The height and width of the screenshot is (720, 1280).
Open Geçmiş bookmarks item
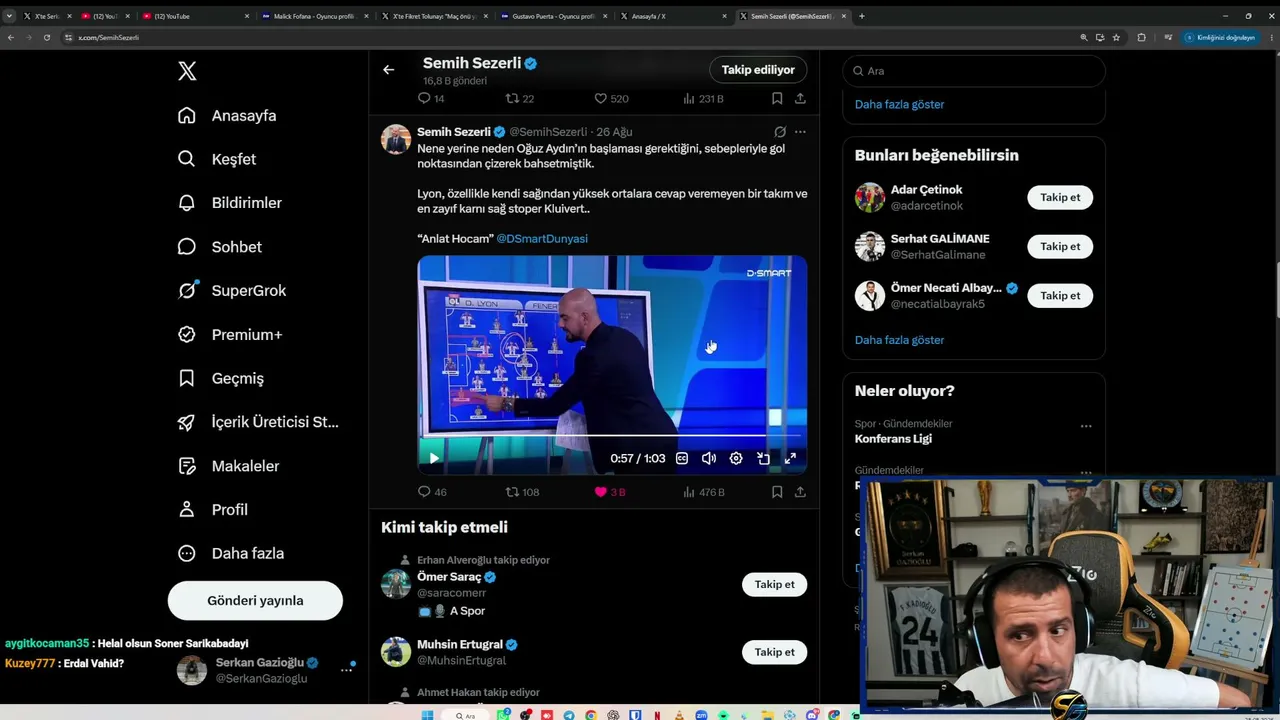(x=221, y=378)
